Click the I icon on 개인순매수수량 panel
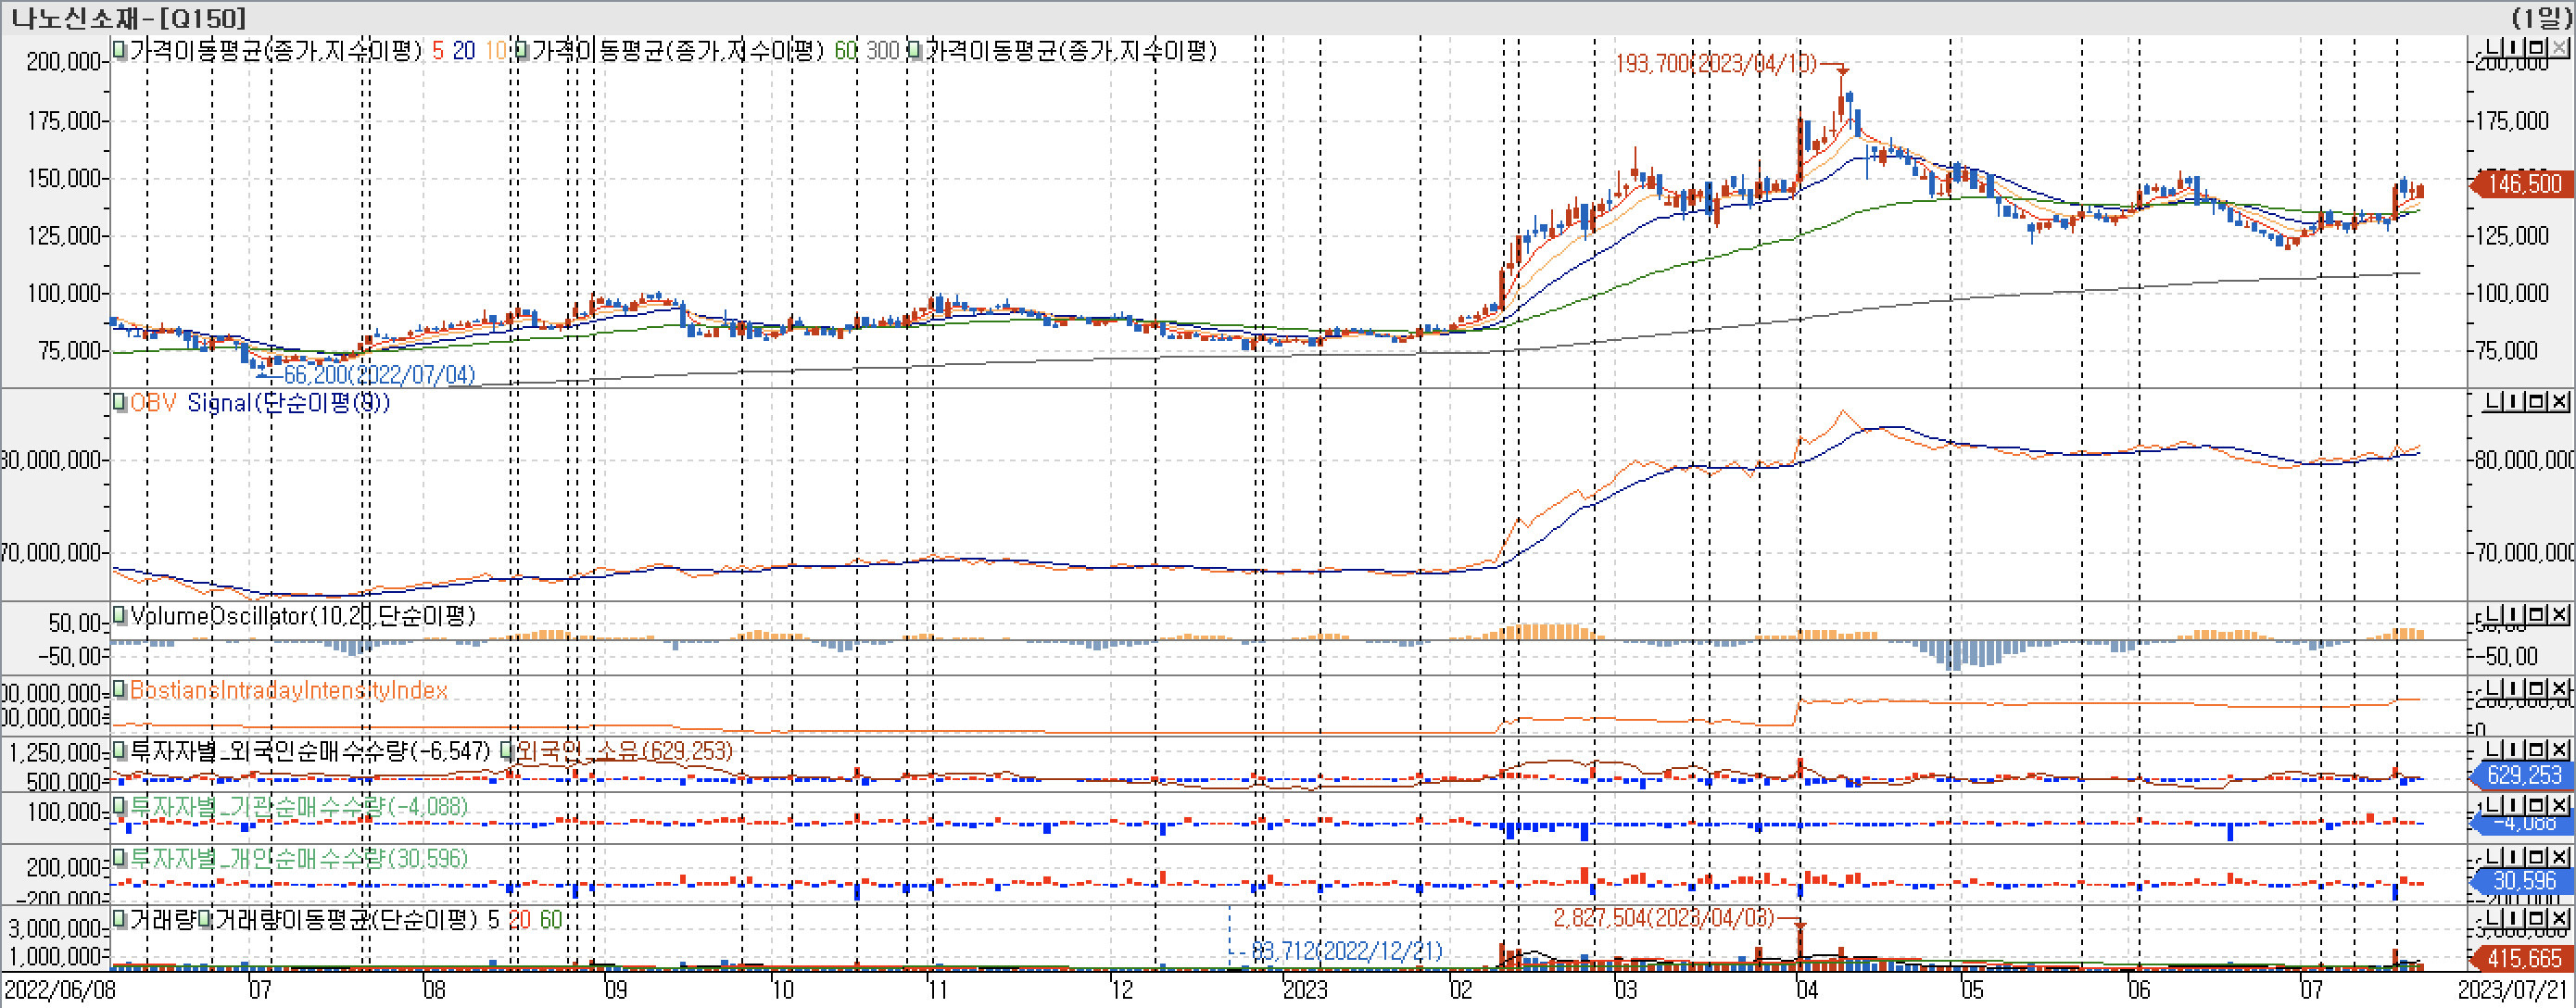Viewport: 2576px width, 1008px height. point(2515,858)
